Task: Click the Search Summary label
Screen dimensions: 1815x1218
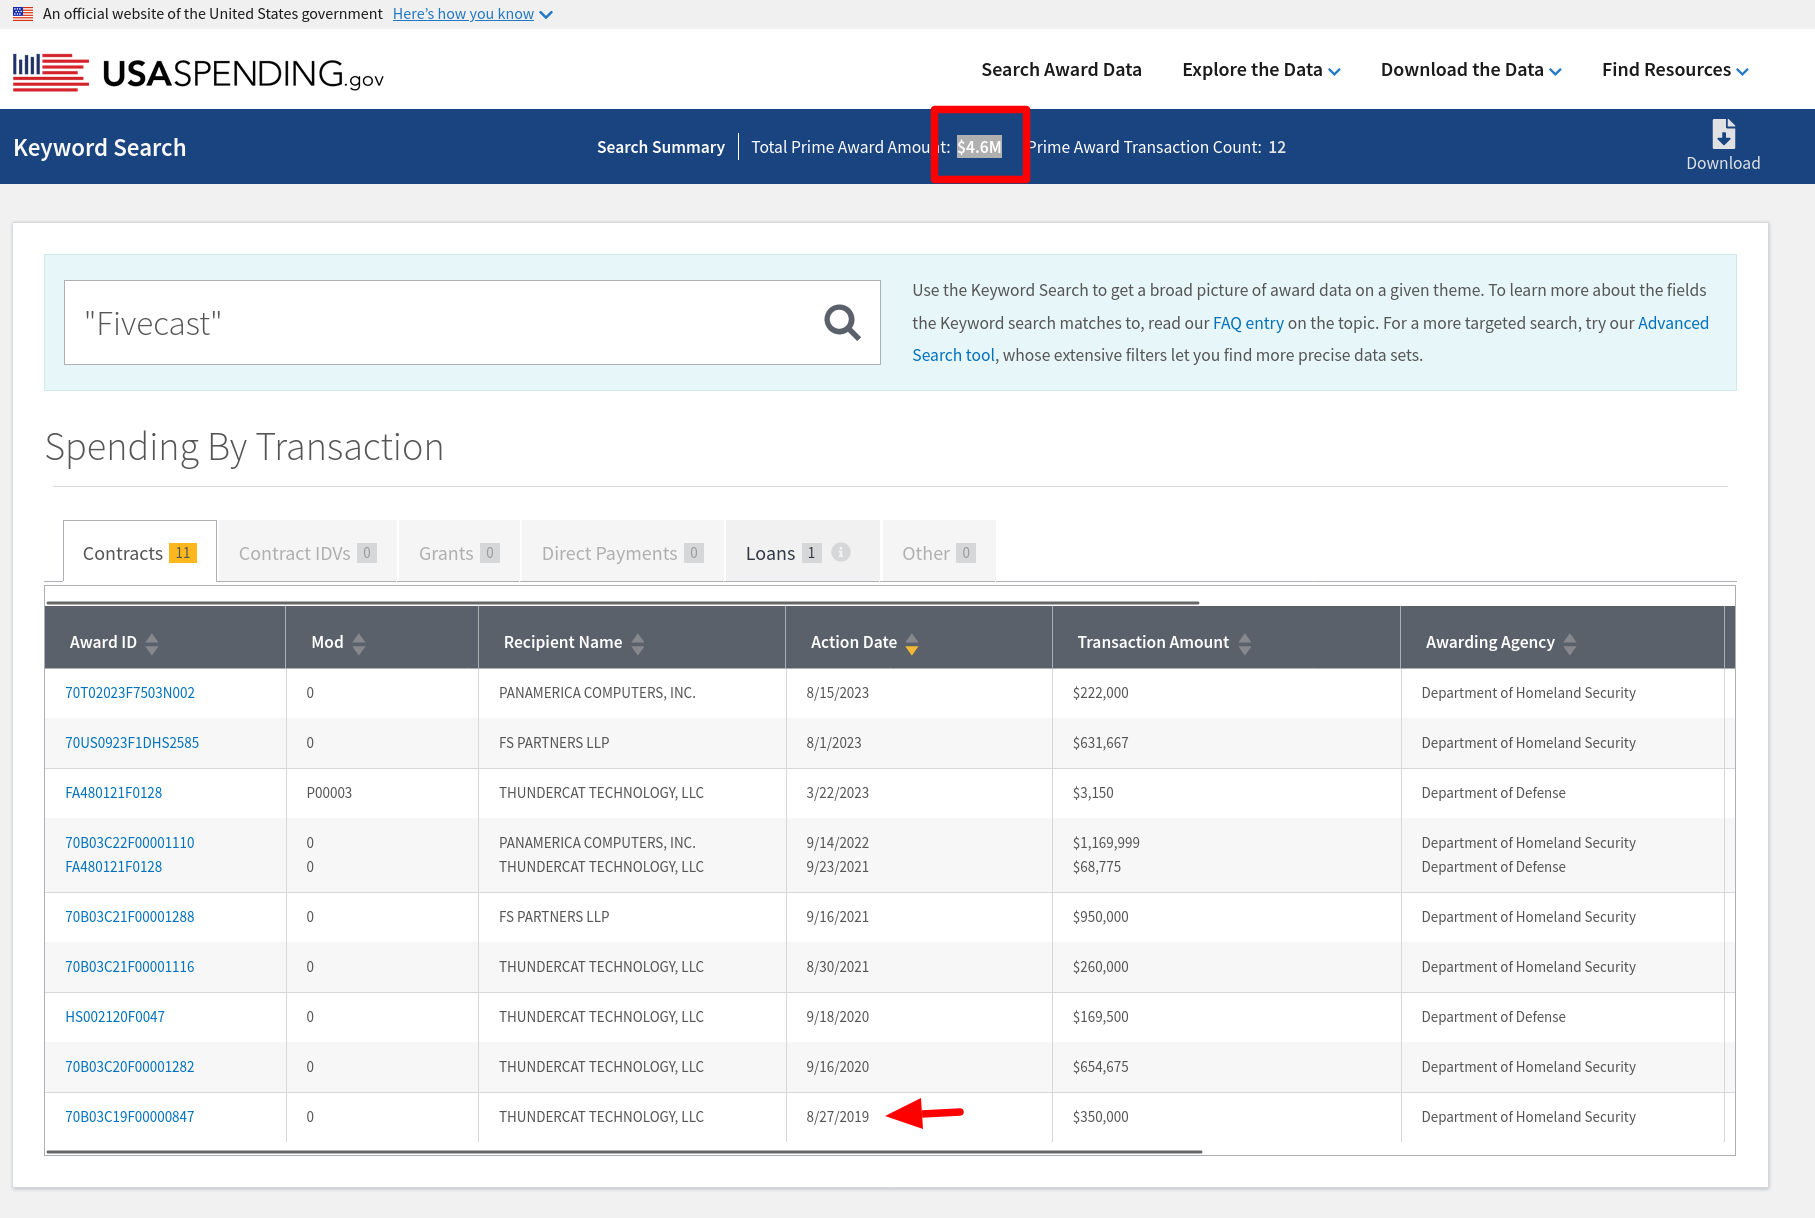Action: tap(661, 147)
